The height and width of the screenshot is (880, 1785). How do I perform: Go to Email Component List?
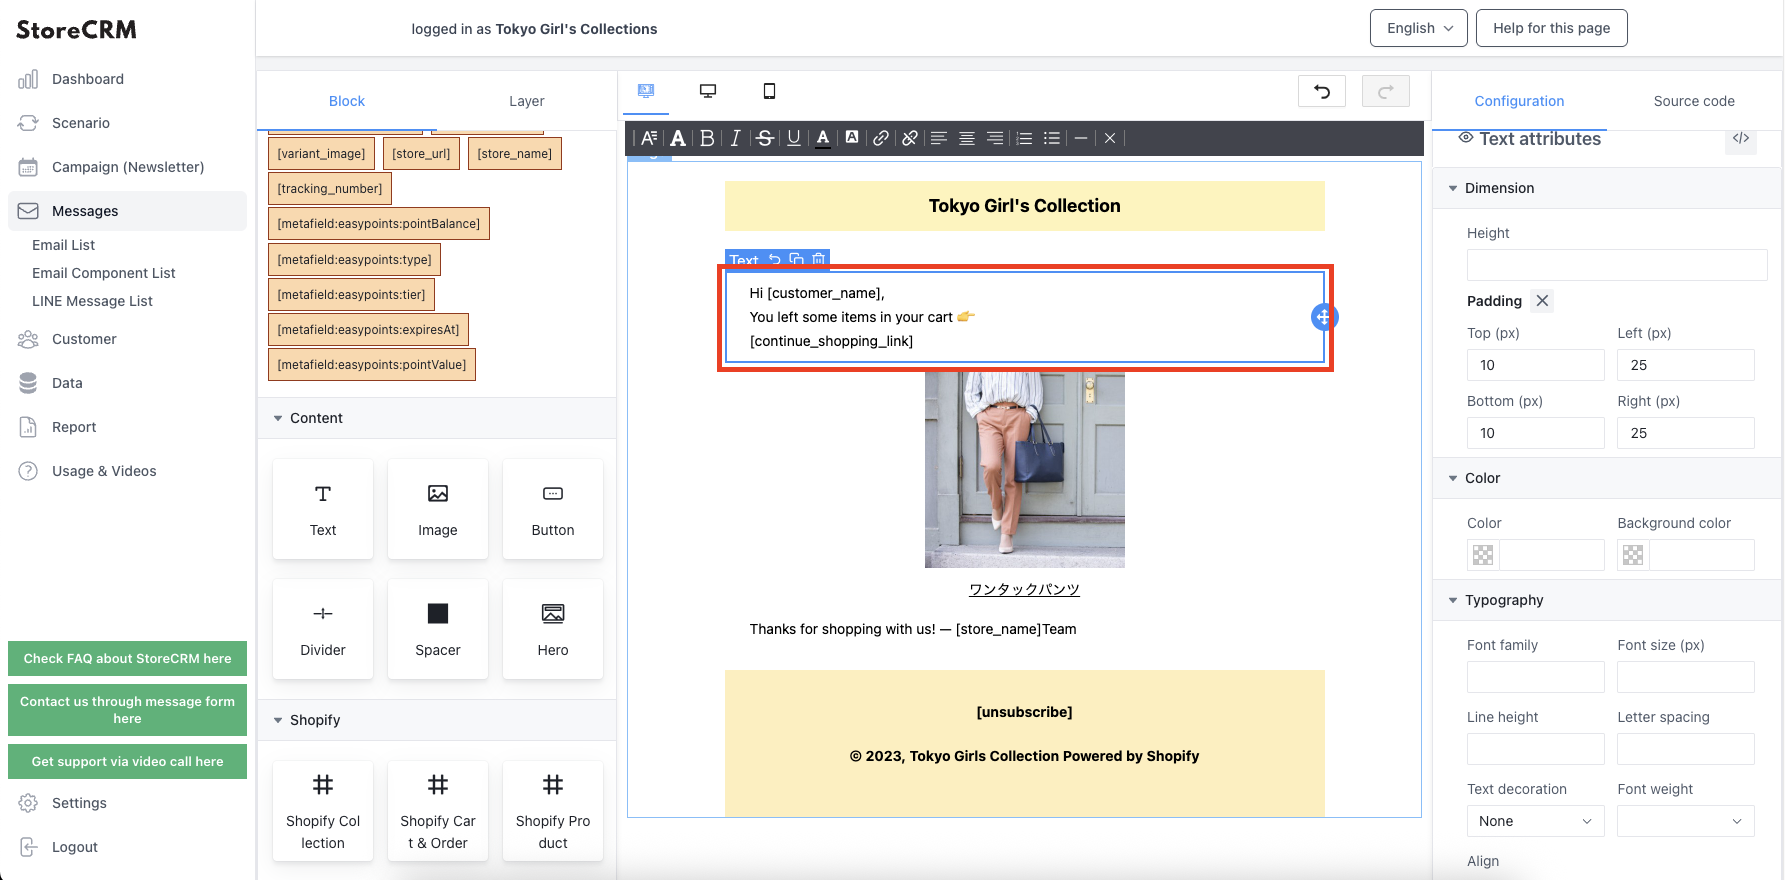(x=104, y=273)
